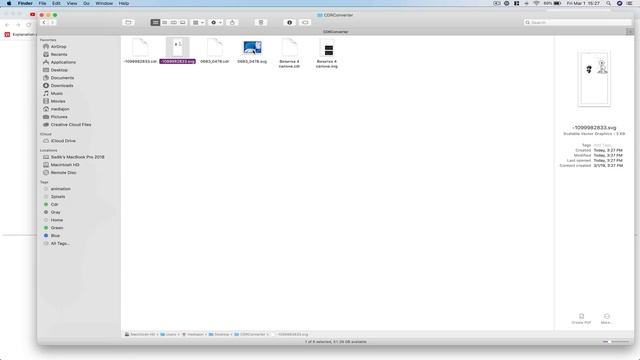Select the last .svg file in the row
Viewport: 640px width, 360px height.
(x=327, y=53)
